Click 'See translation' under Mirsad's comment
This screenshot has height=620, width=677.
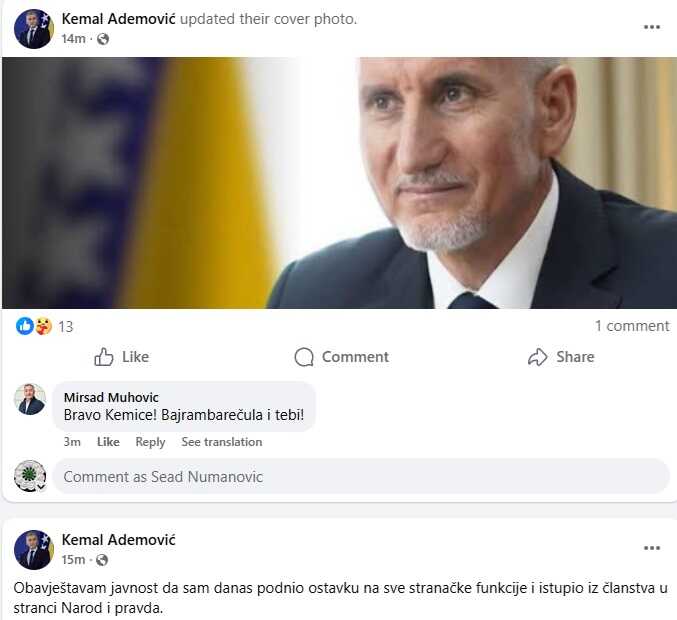222,442
